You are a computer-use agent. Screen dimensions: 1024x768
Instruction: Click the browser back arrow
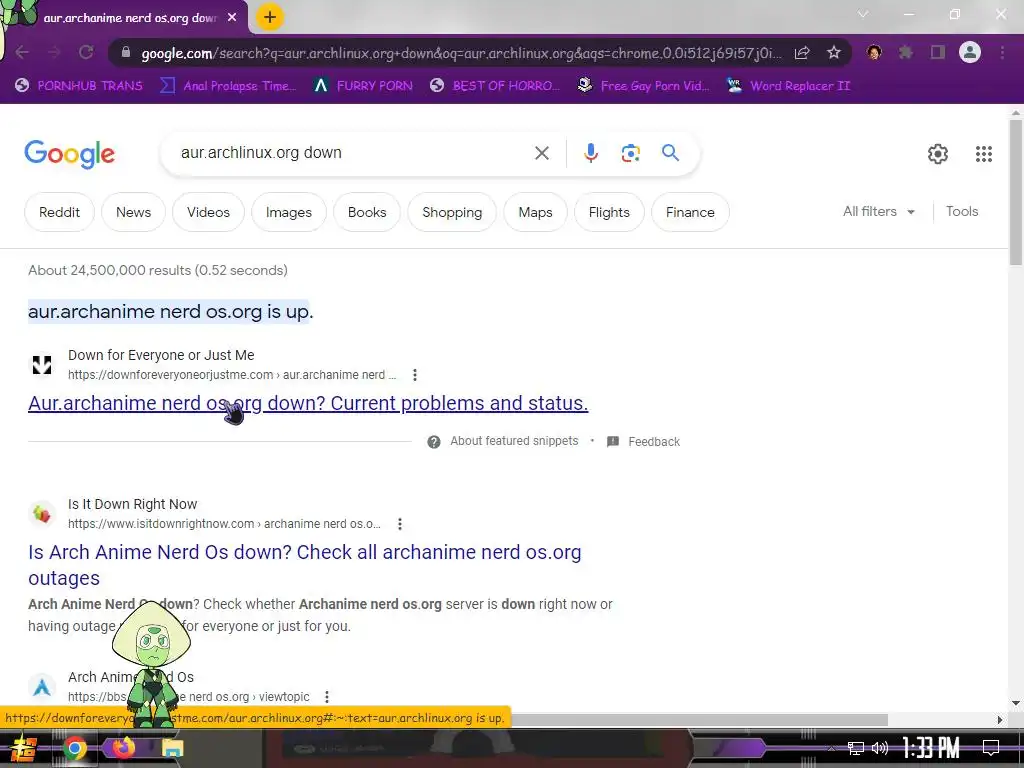[22, 52]
